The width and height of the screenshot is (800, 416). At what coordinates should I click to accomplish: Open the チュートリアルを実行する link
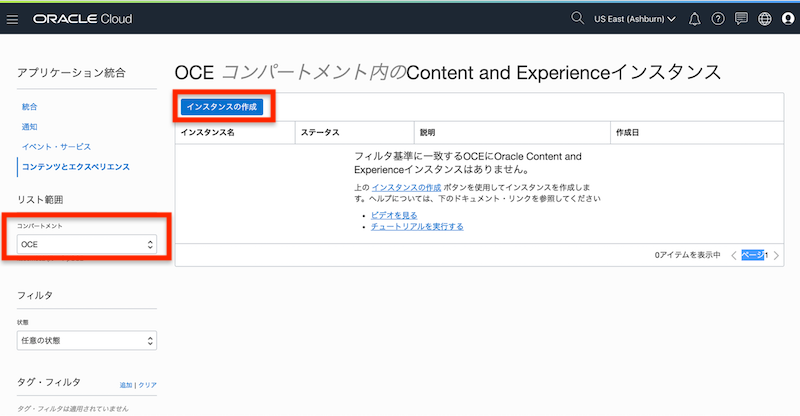[x=417, y=226]
